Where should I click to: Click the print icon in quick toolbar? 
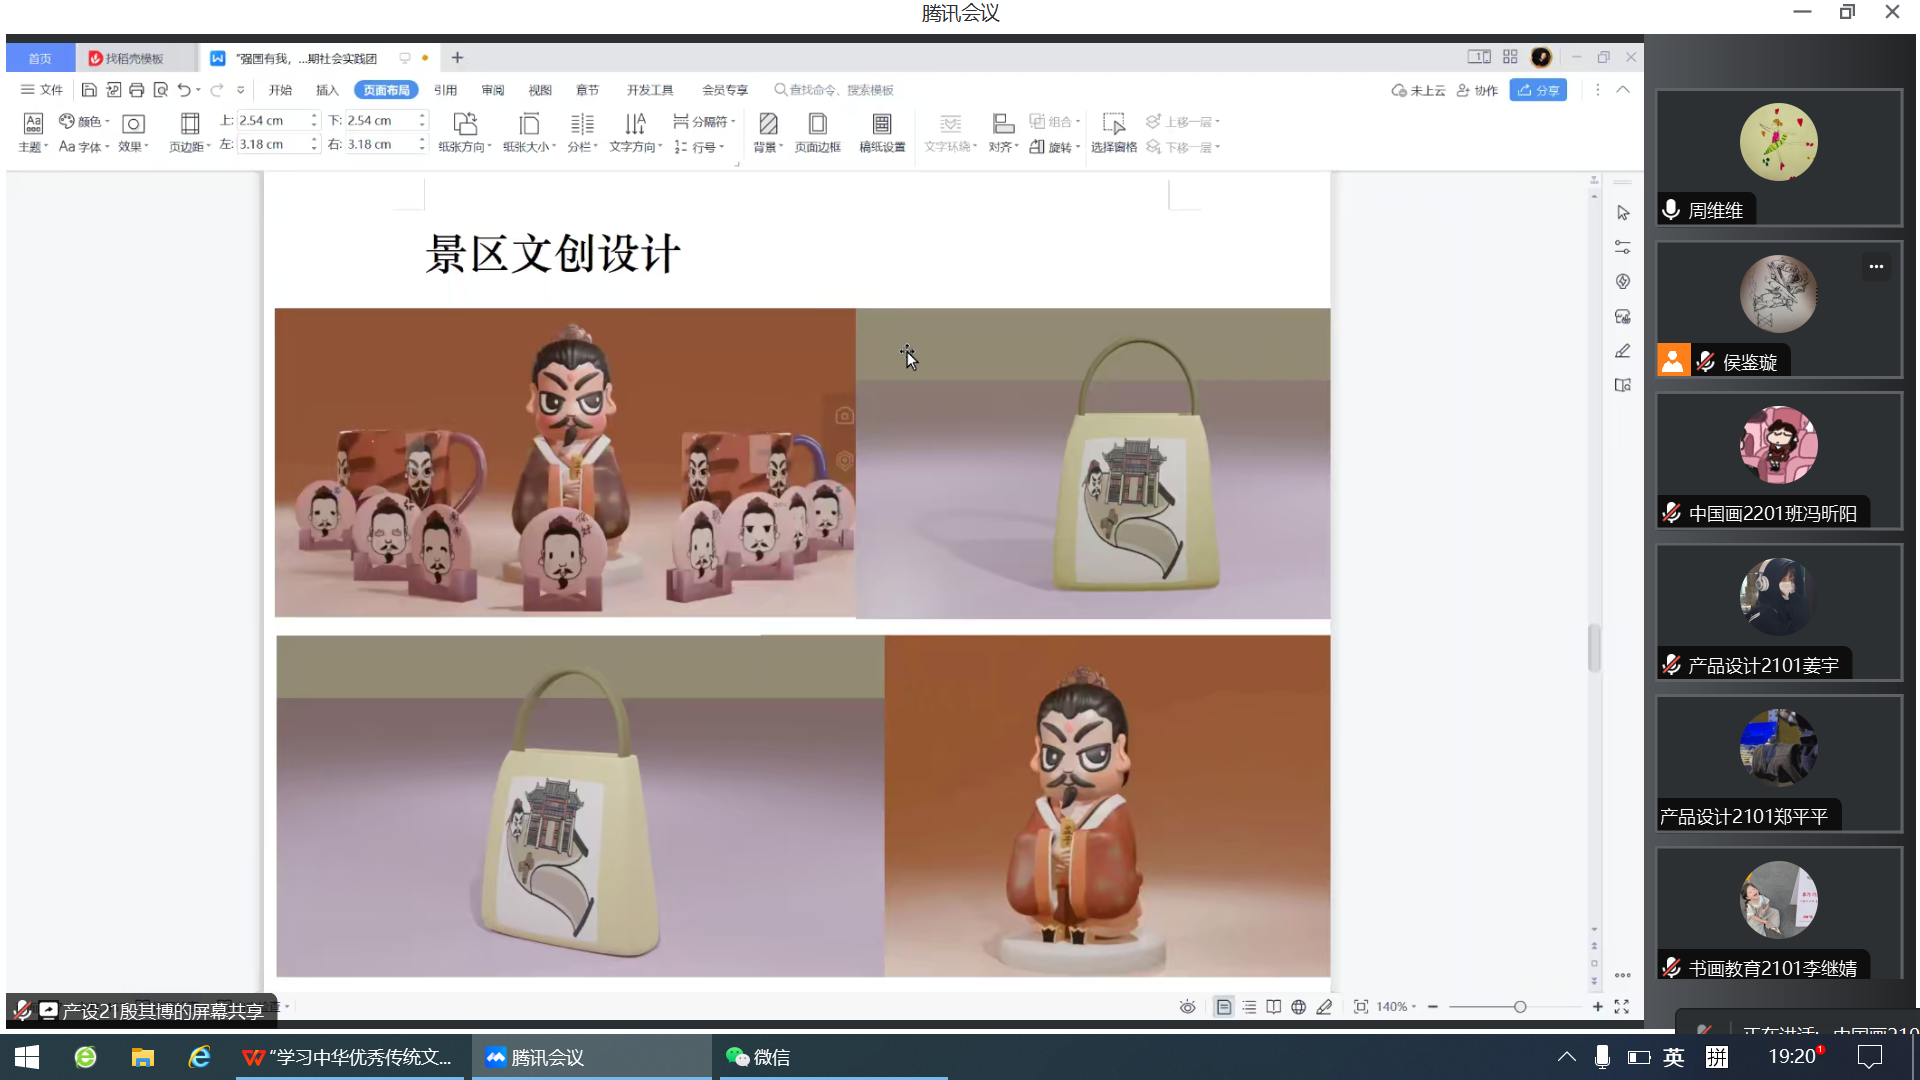[137, 90]
